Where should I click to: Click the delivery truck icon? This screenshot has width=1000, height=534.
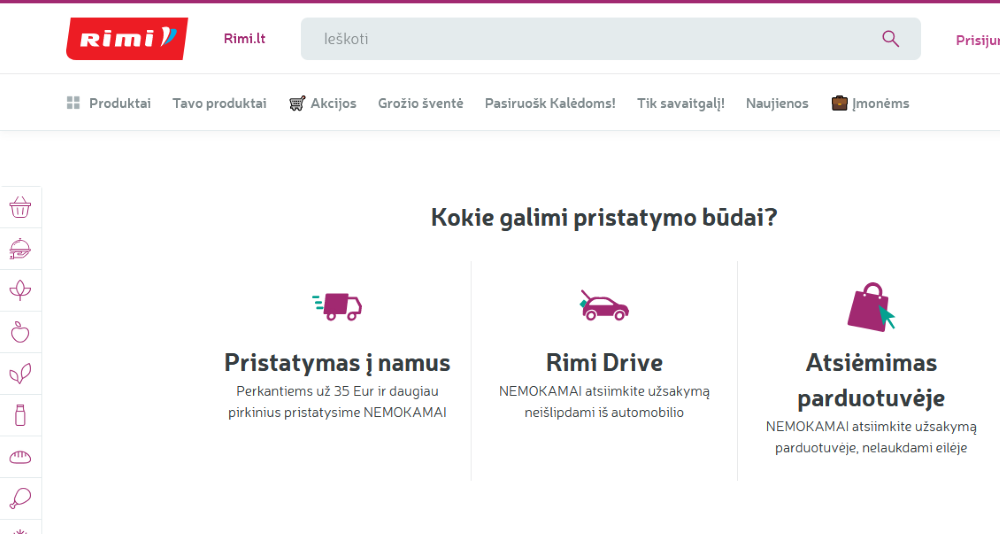337,306
